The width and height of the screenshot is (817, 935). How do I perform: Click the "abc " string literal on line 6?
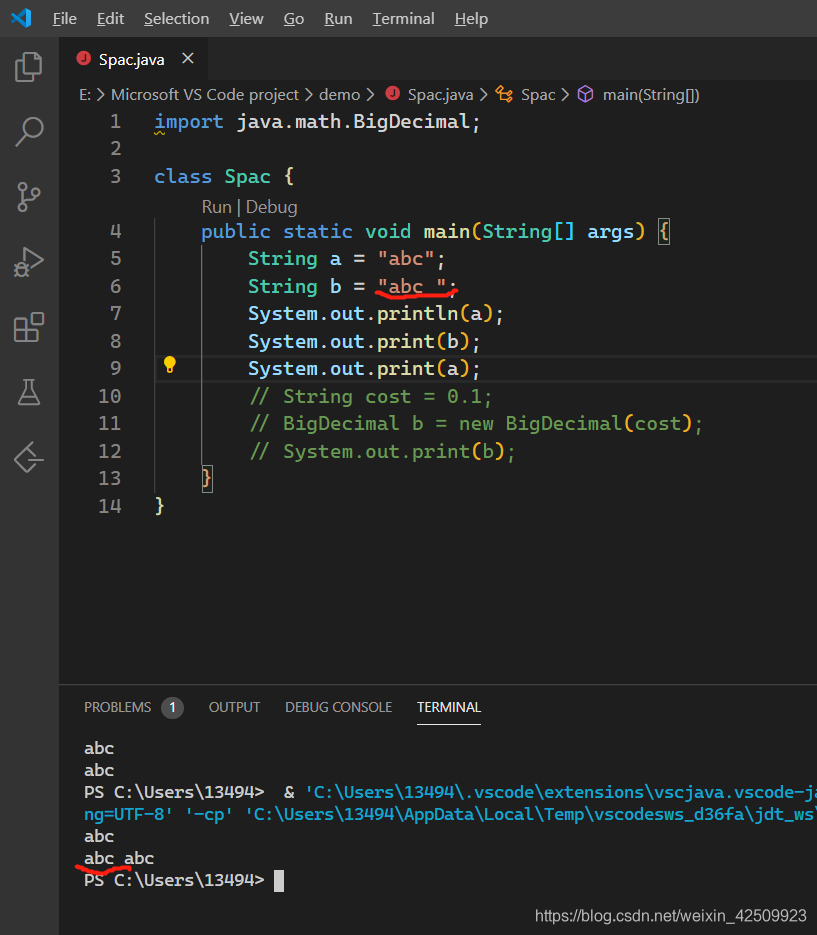coord(411,286)
